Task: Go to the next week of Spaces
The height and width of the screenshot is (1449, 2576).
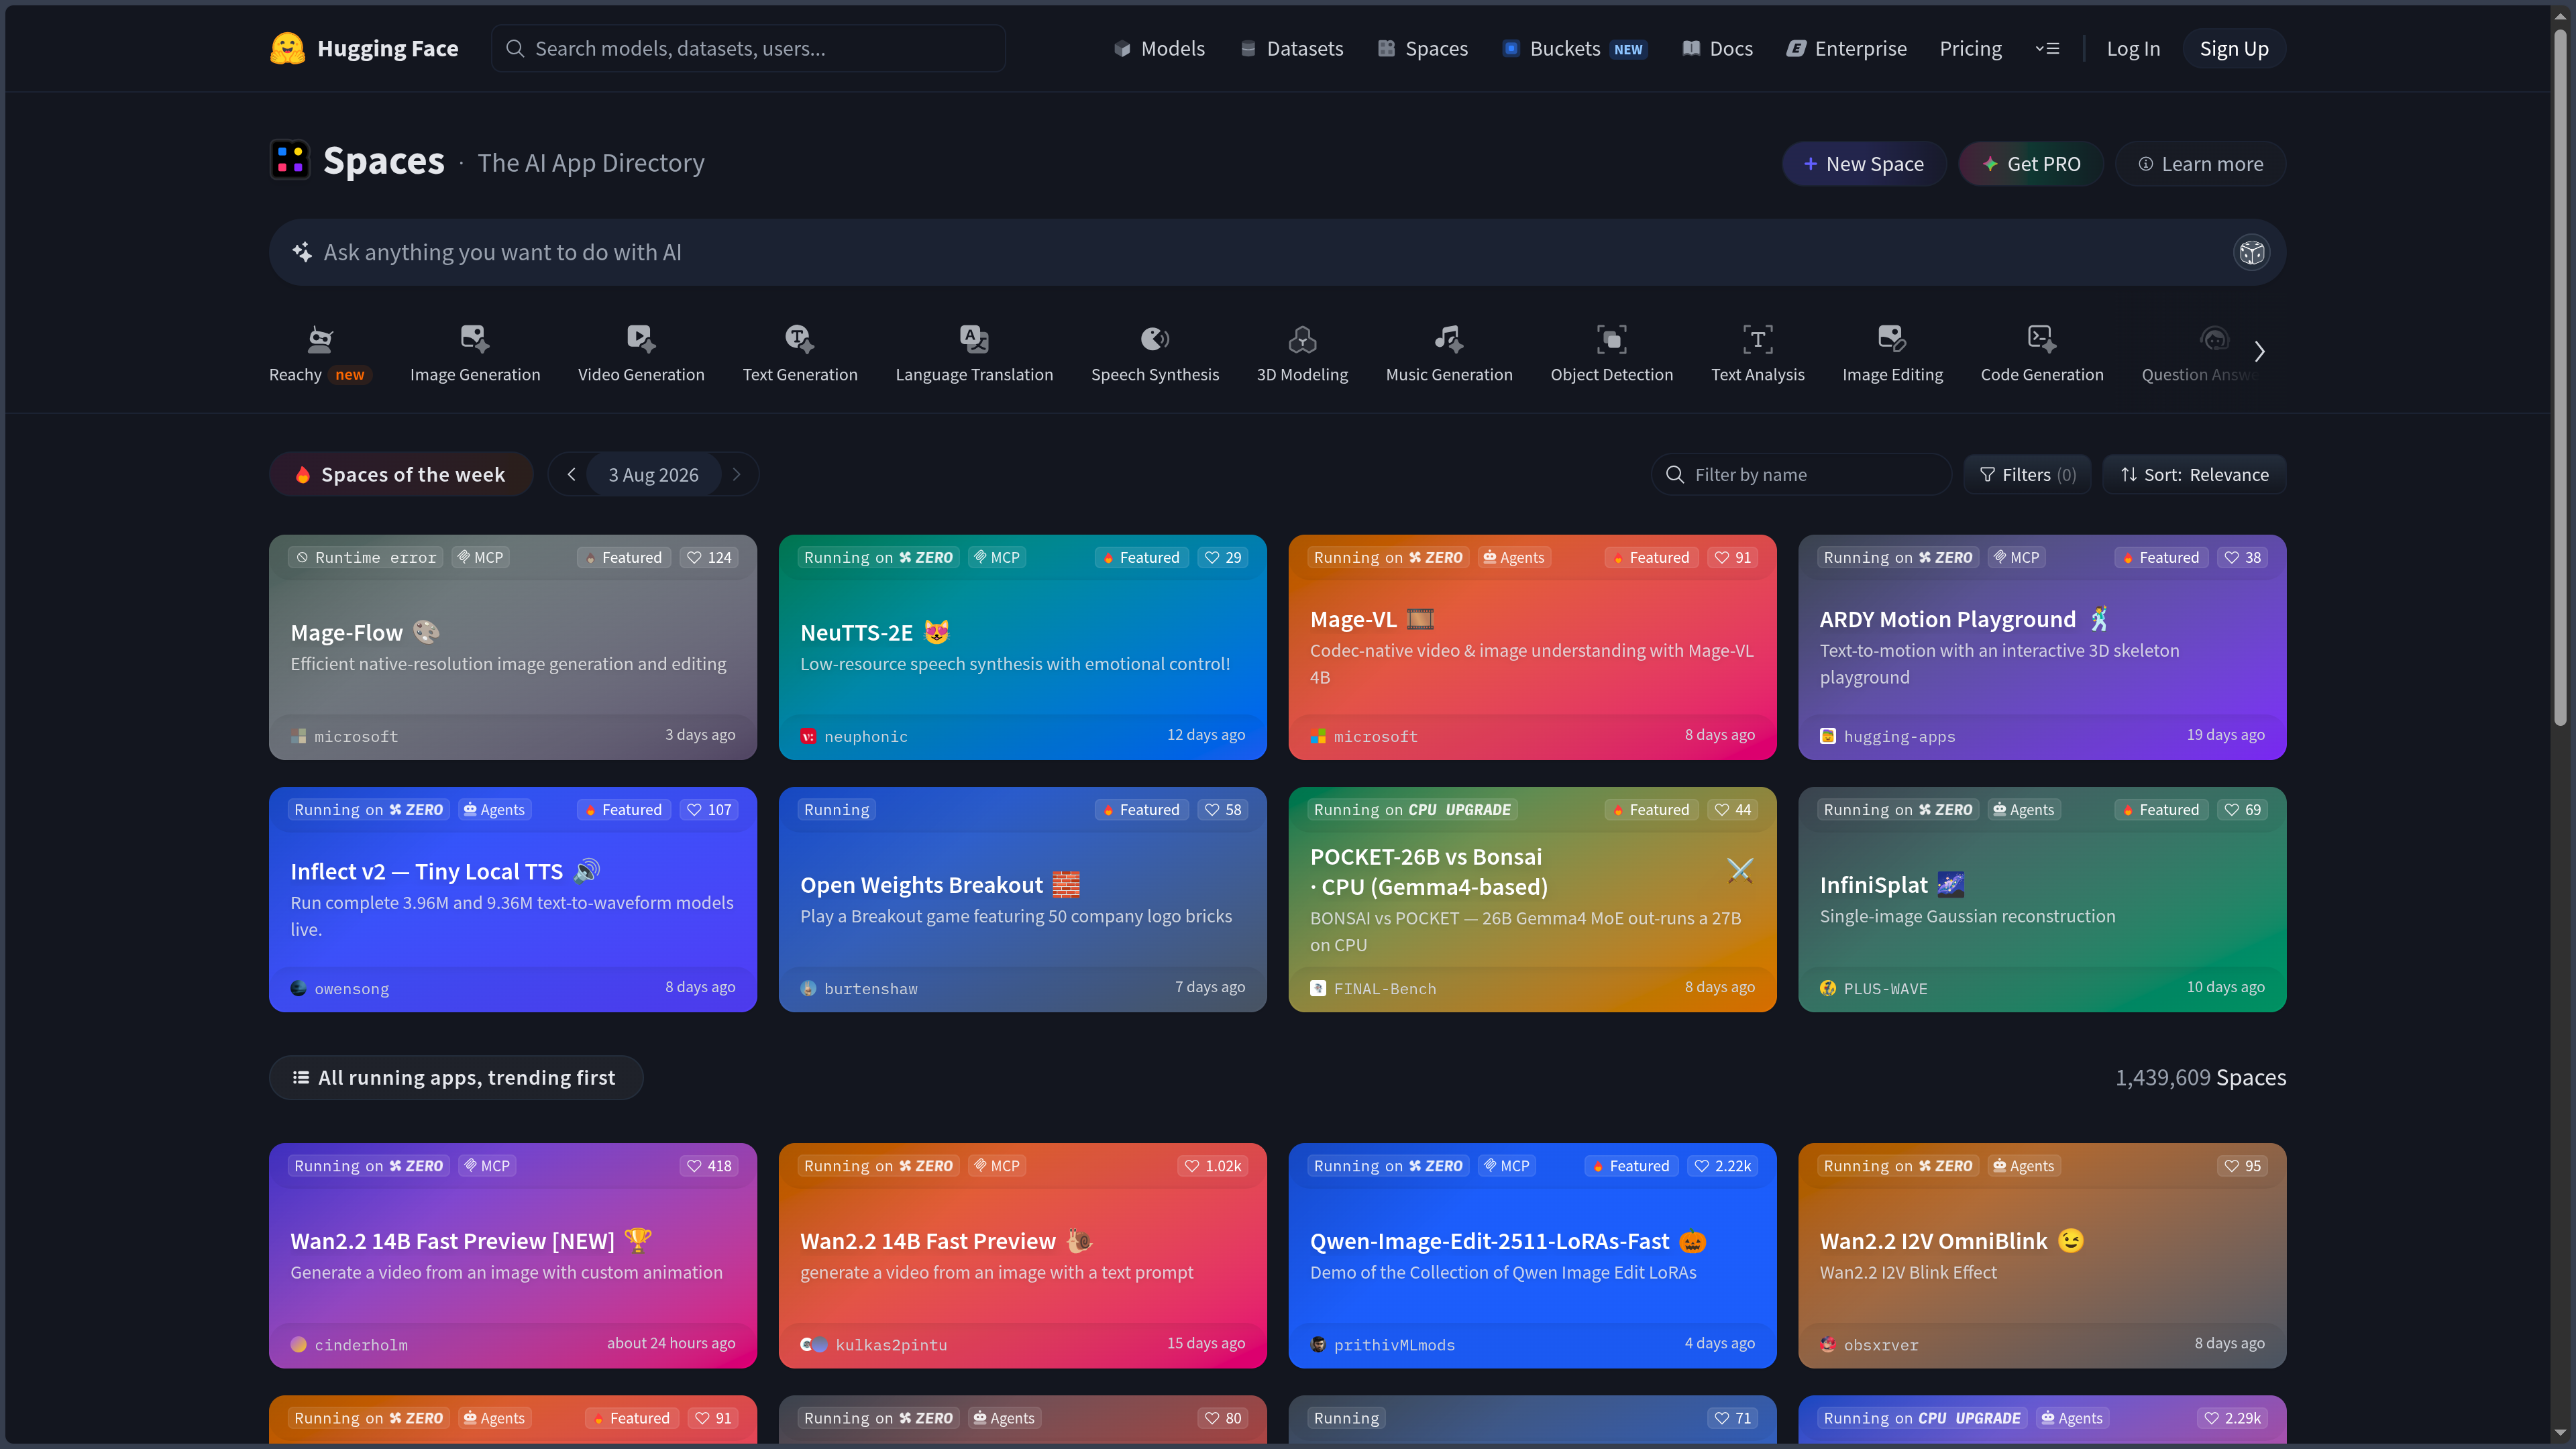Action: point(737,474)
